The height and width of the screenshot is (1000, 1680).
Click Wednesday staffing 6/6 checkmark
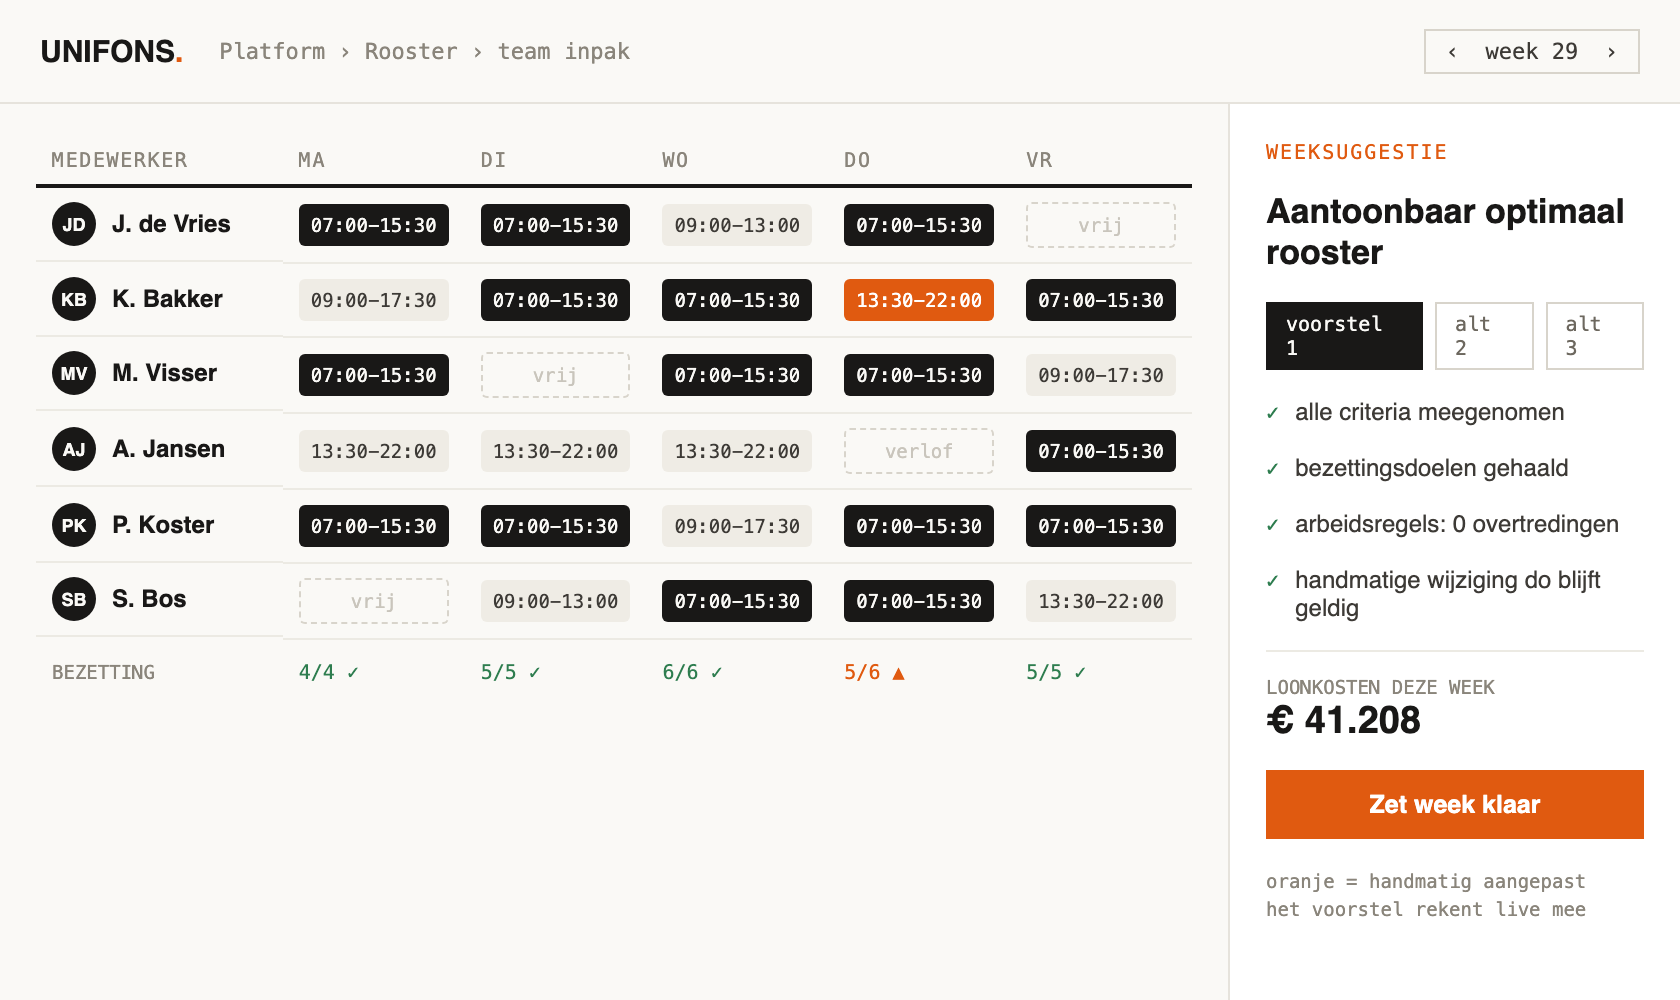[x=717, y=673]
